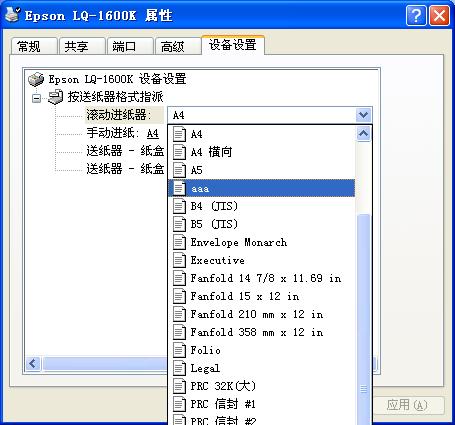Image resolution: width=455 pixels, height=425 pixels.
Task: Click page icon next to PRC 32K(大)
Action: [179, 386]
